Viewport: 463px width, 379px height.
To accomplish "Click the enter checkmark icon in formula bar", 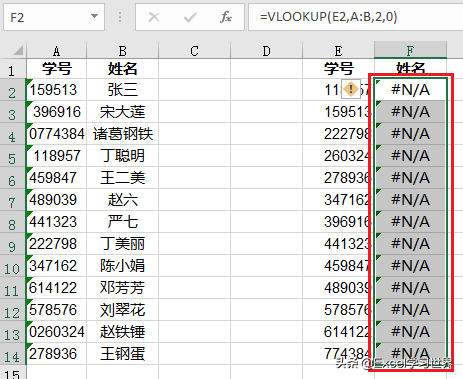I will pos(190,17).
